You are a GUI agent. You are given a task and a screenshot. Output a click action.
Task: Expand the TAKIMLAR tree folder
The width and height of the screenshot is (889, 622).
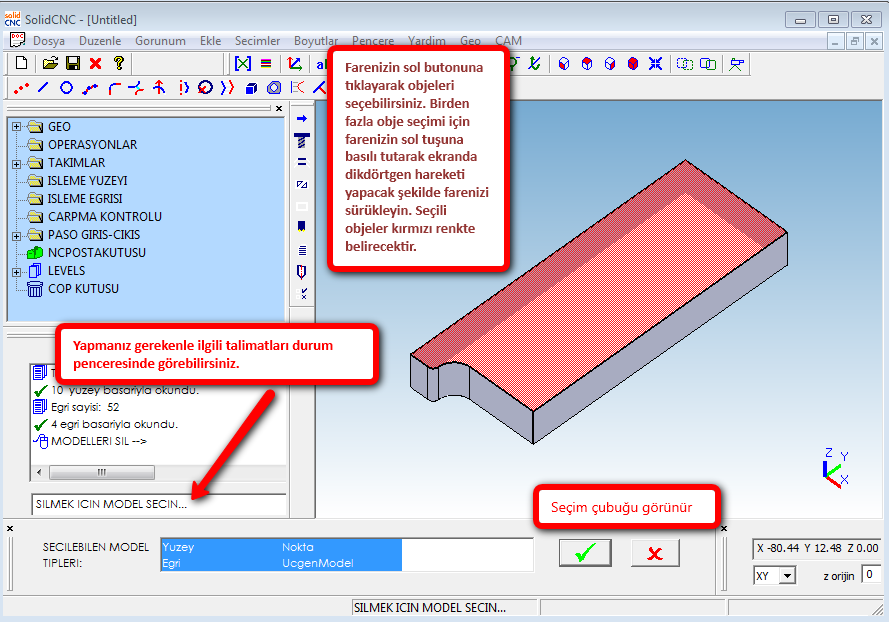(x=16, y=164)
